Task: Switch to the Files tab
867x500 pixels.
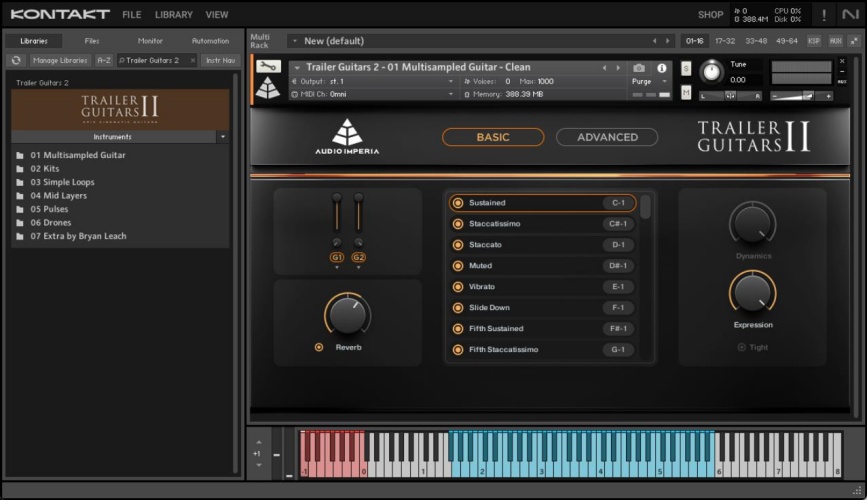Action: pos(92,41)
